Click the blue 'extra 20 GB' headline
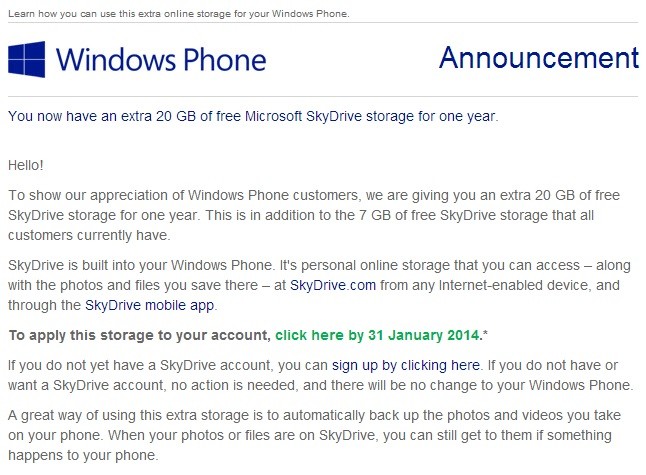646x475 pixels. [253, 116]
